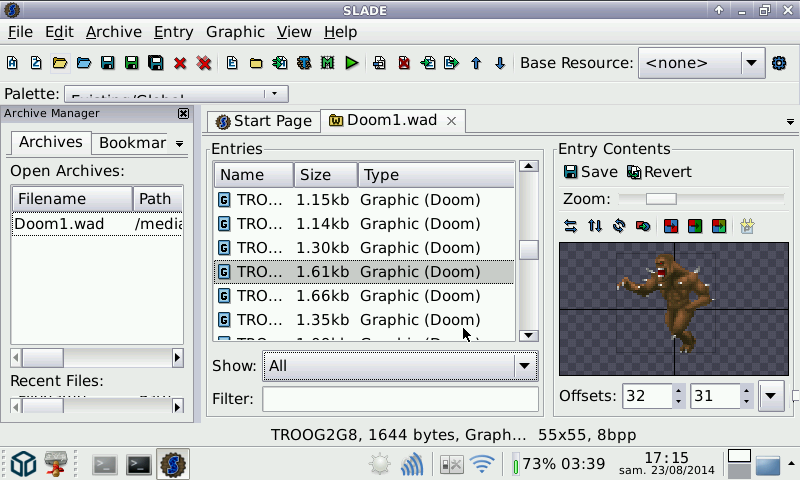This screenshot has height=480, width=800.
Task: Select the Archives tab
Action: click(x=51, y=142)
